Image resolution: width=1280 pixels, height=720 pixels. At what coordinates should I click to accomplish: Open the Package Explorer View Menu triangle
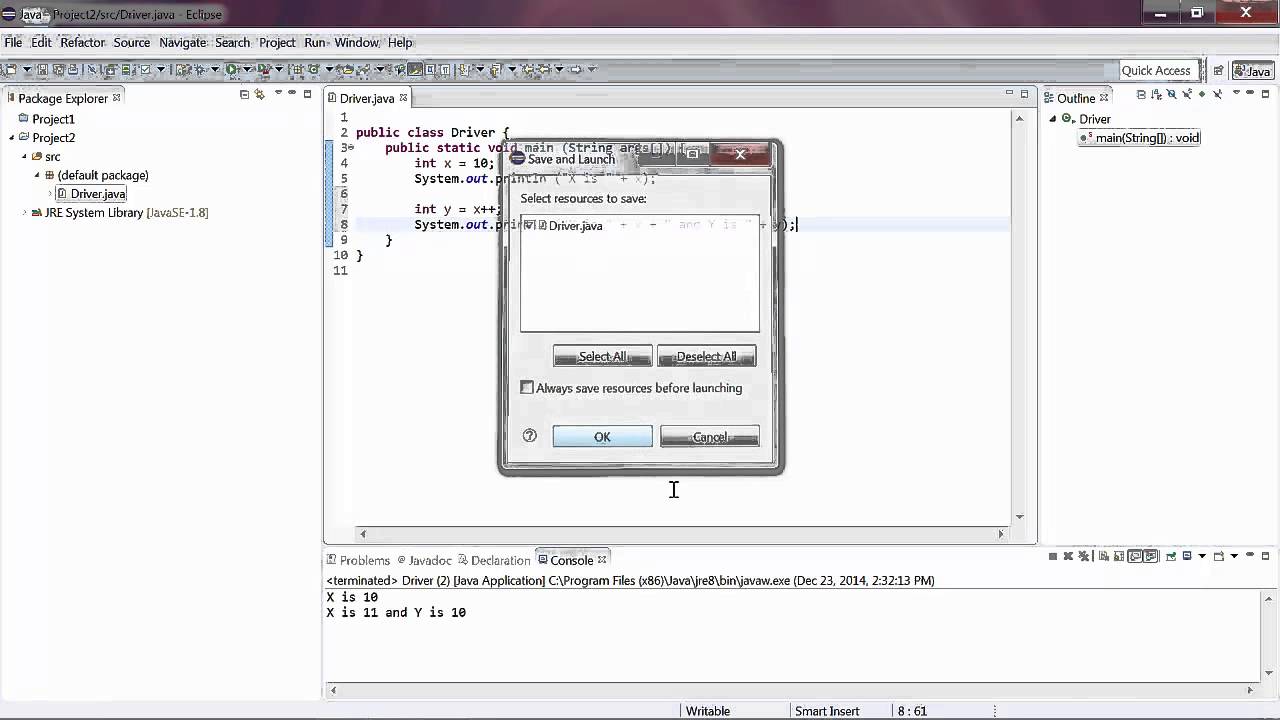[x=278, y=93]
